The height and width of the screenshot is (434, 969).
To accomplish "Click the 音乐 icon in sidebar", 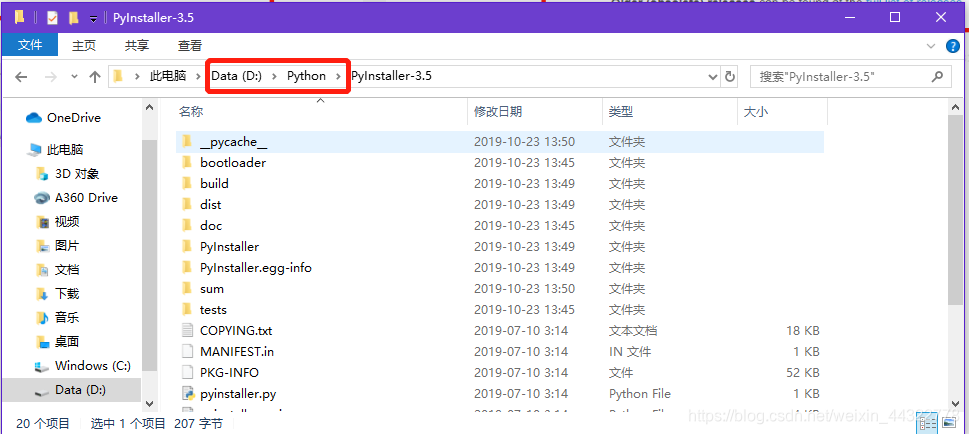I will tap(42, 318).
